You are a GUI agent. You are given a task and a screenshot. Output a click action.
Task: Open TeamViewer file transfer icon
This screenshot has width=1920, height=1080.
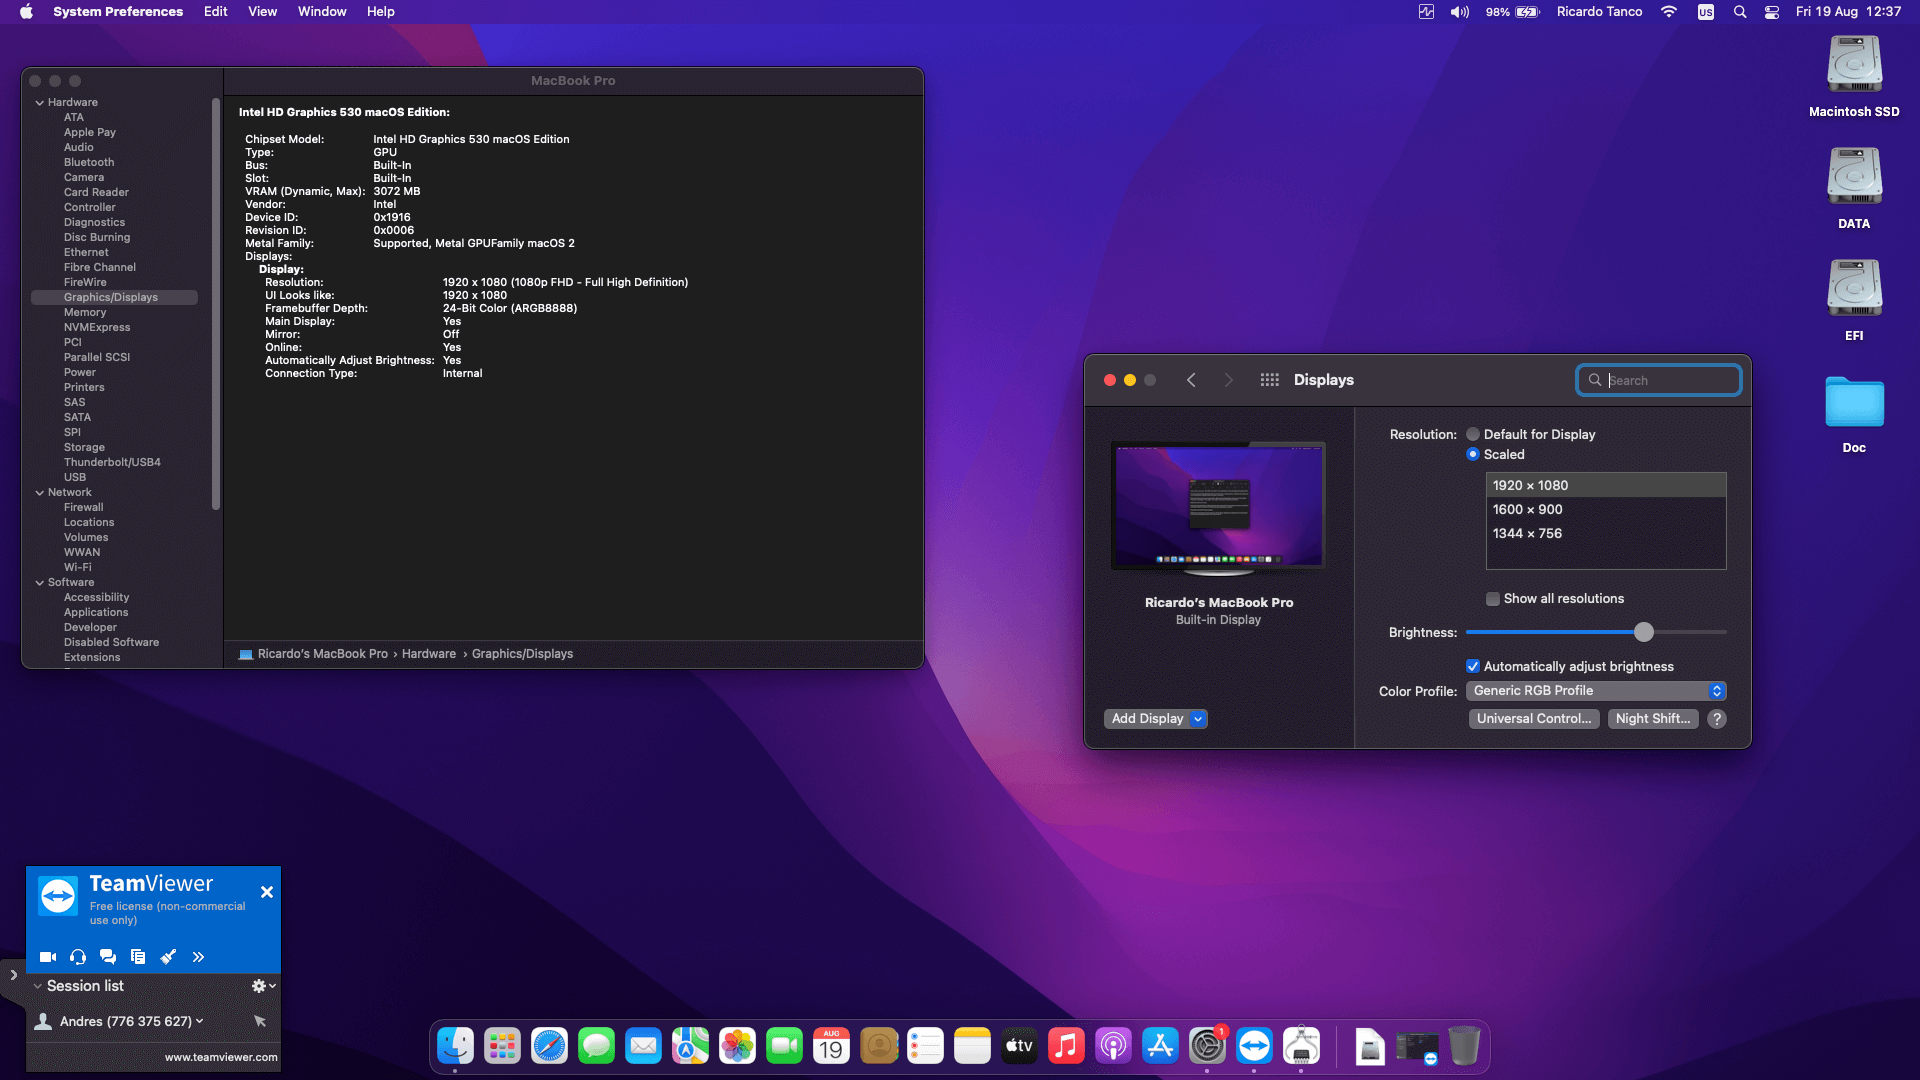(x=138, y=957)
